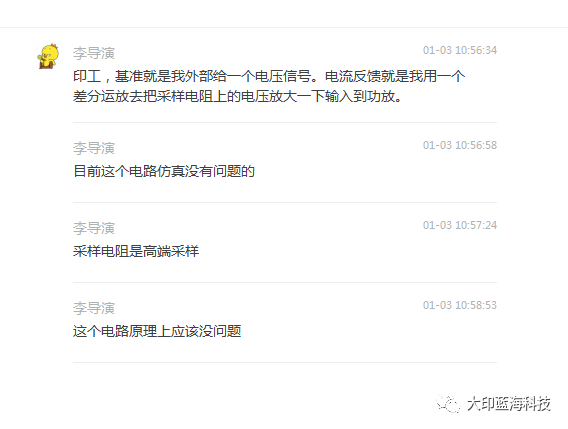Click the timestamp 01-03 10:58:53
Screen dimensions: 568x429
[x=460, y=305]
